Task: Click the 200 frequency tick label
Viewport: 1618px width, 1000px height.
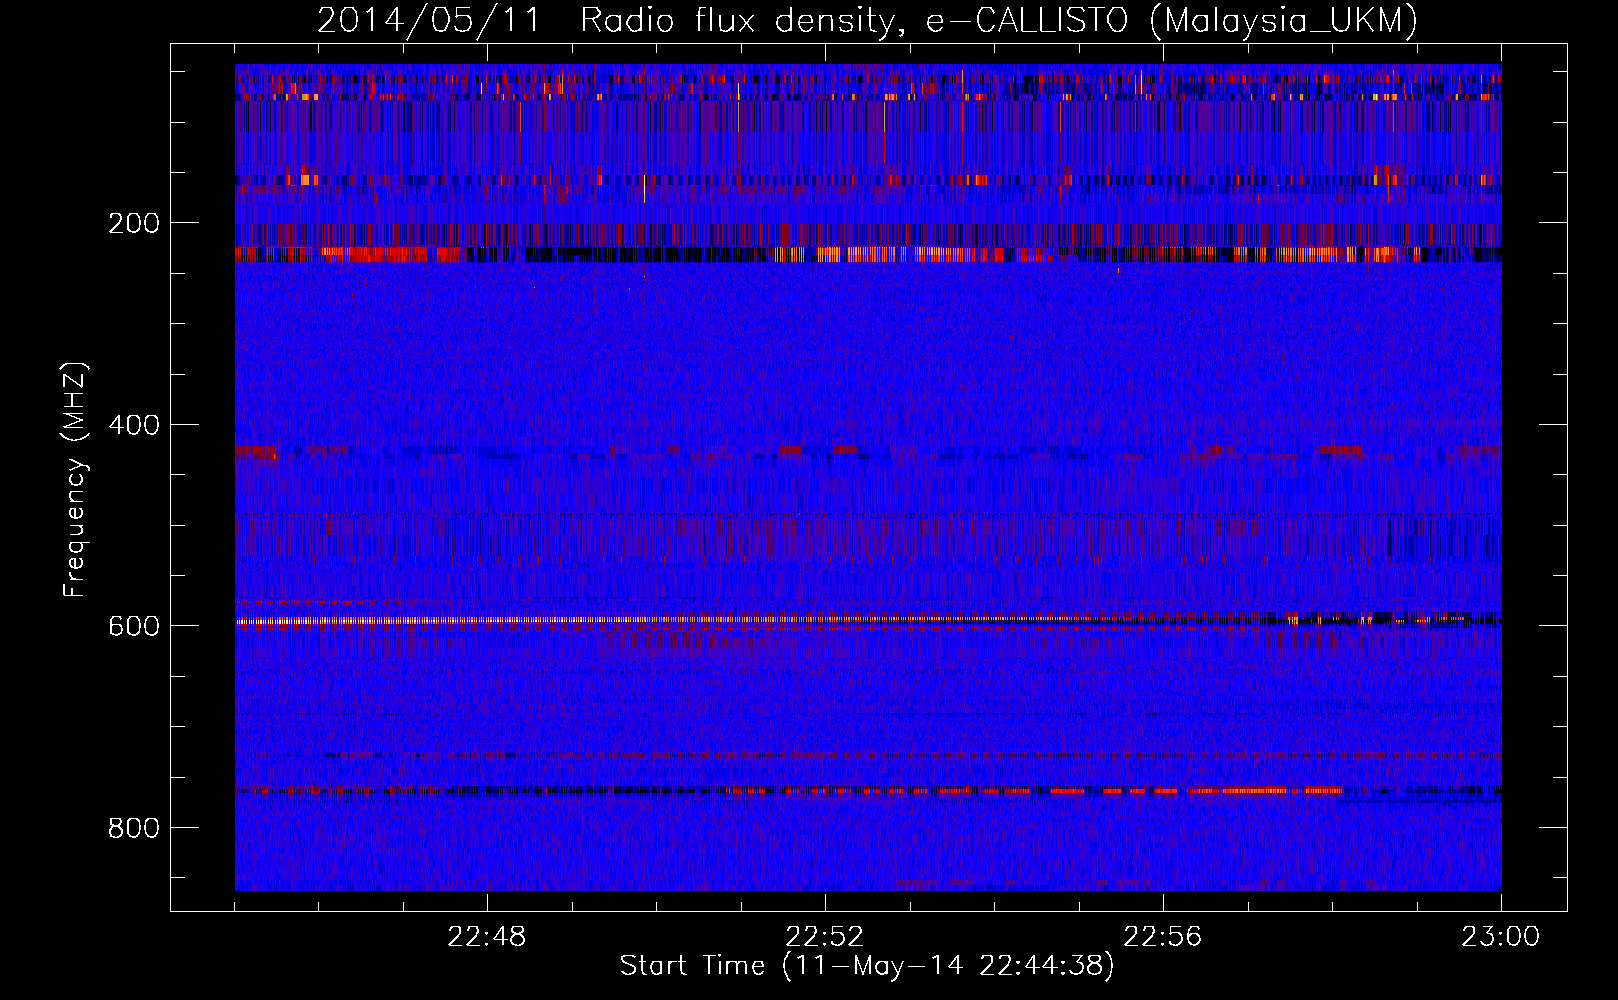Action: click(134, 223)
